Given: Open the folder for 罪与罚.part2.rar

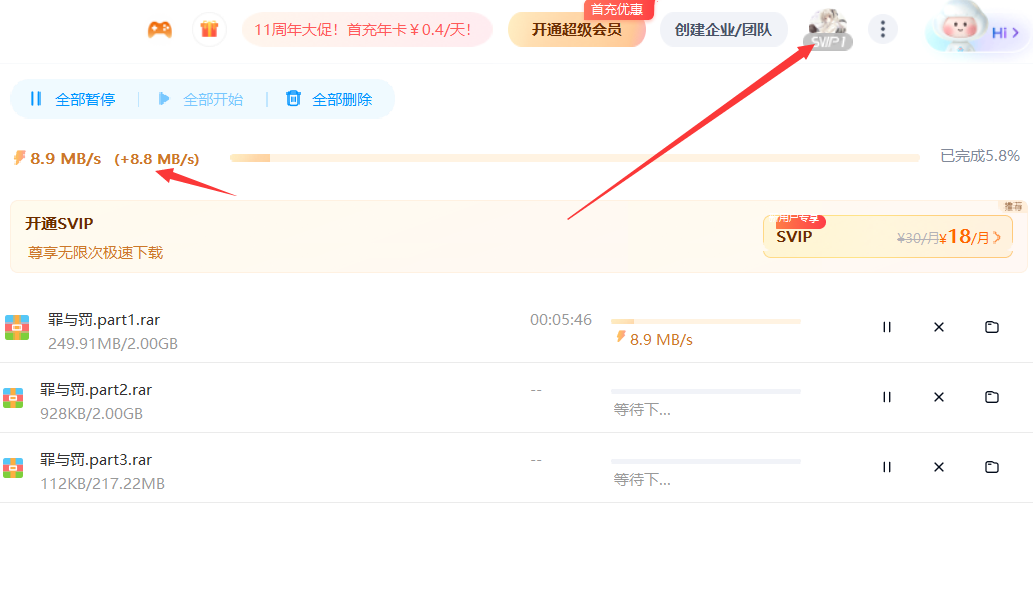Looking at the screenshot, I should point(991,397).
